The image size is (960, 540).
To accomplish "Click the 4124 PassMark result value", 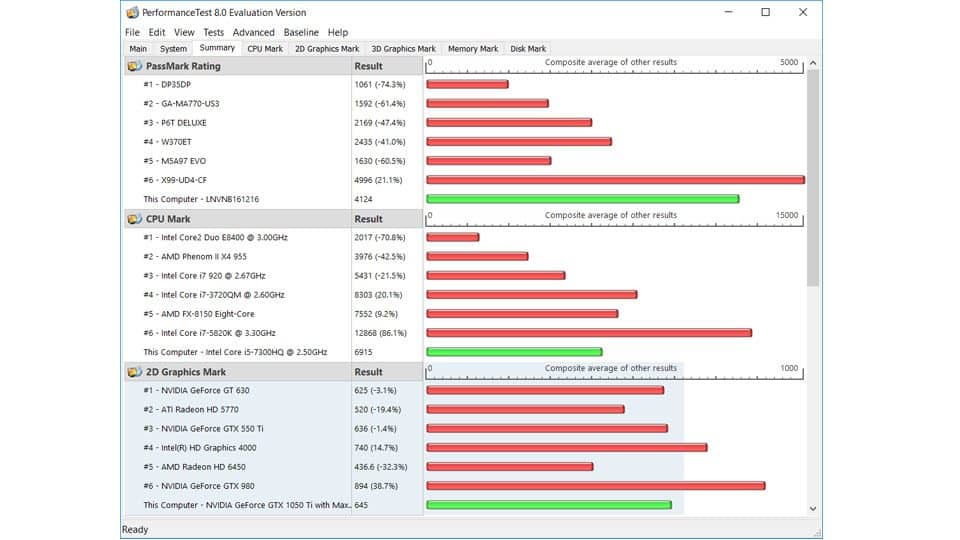I will click(363, 199).
